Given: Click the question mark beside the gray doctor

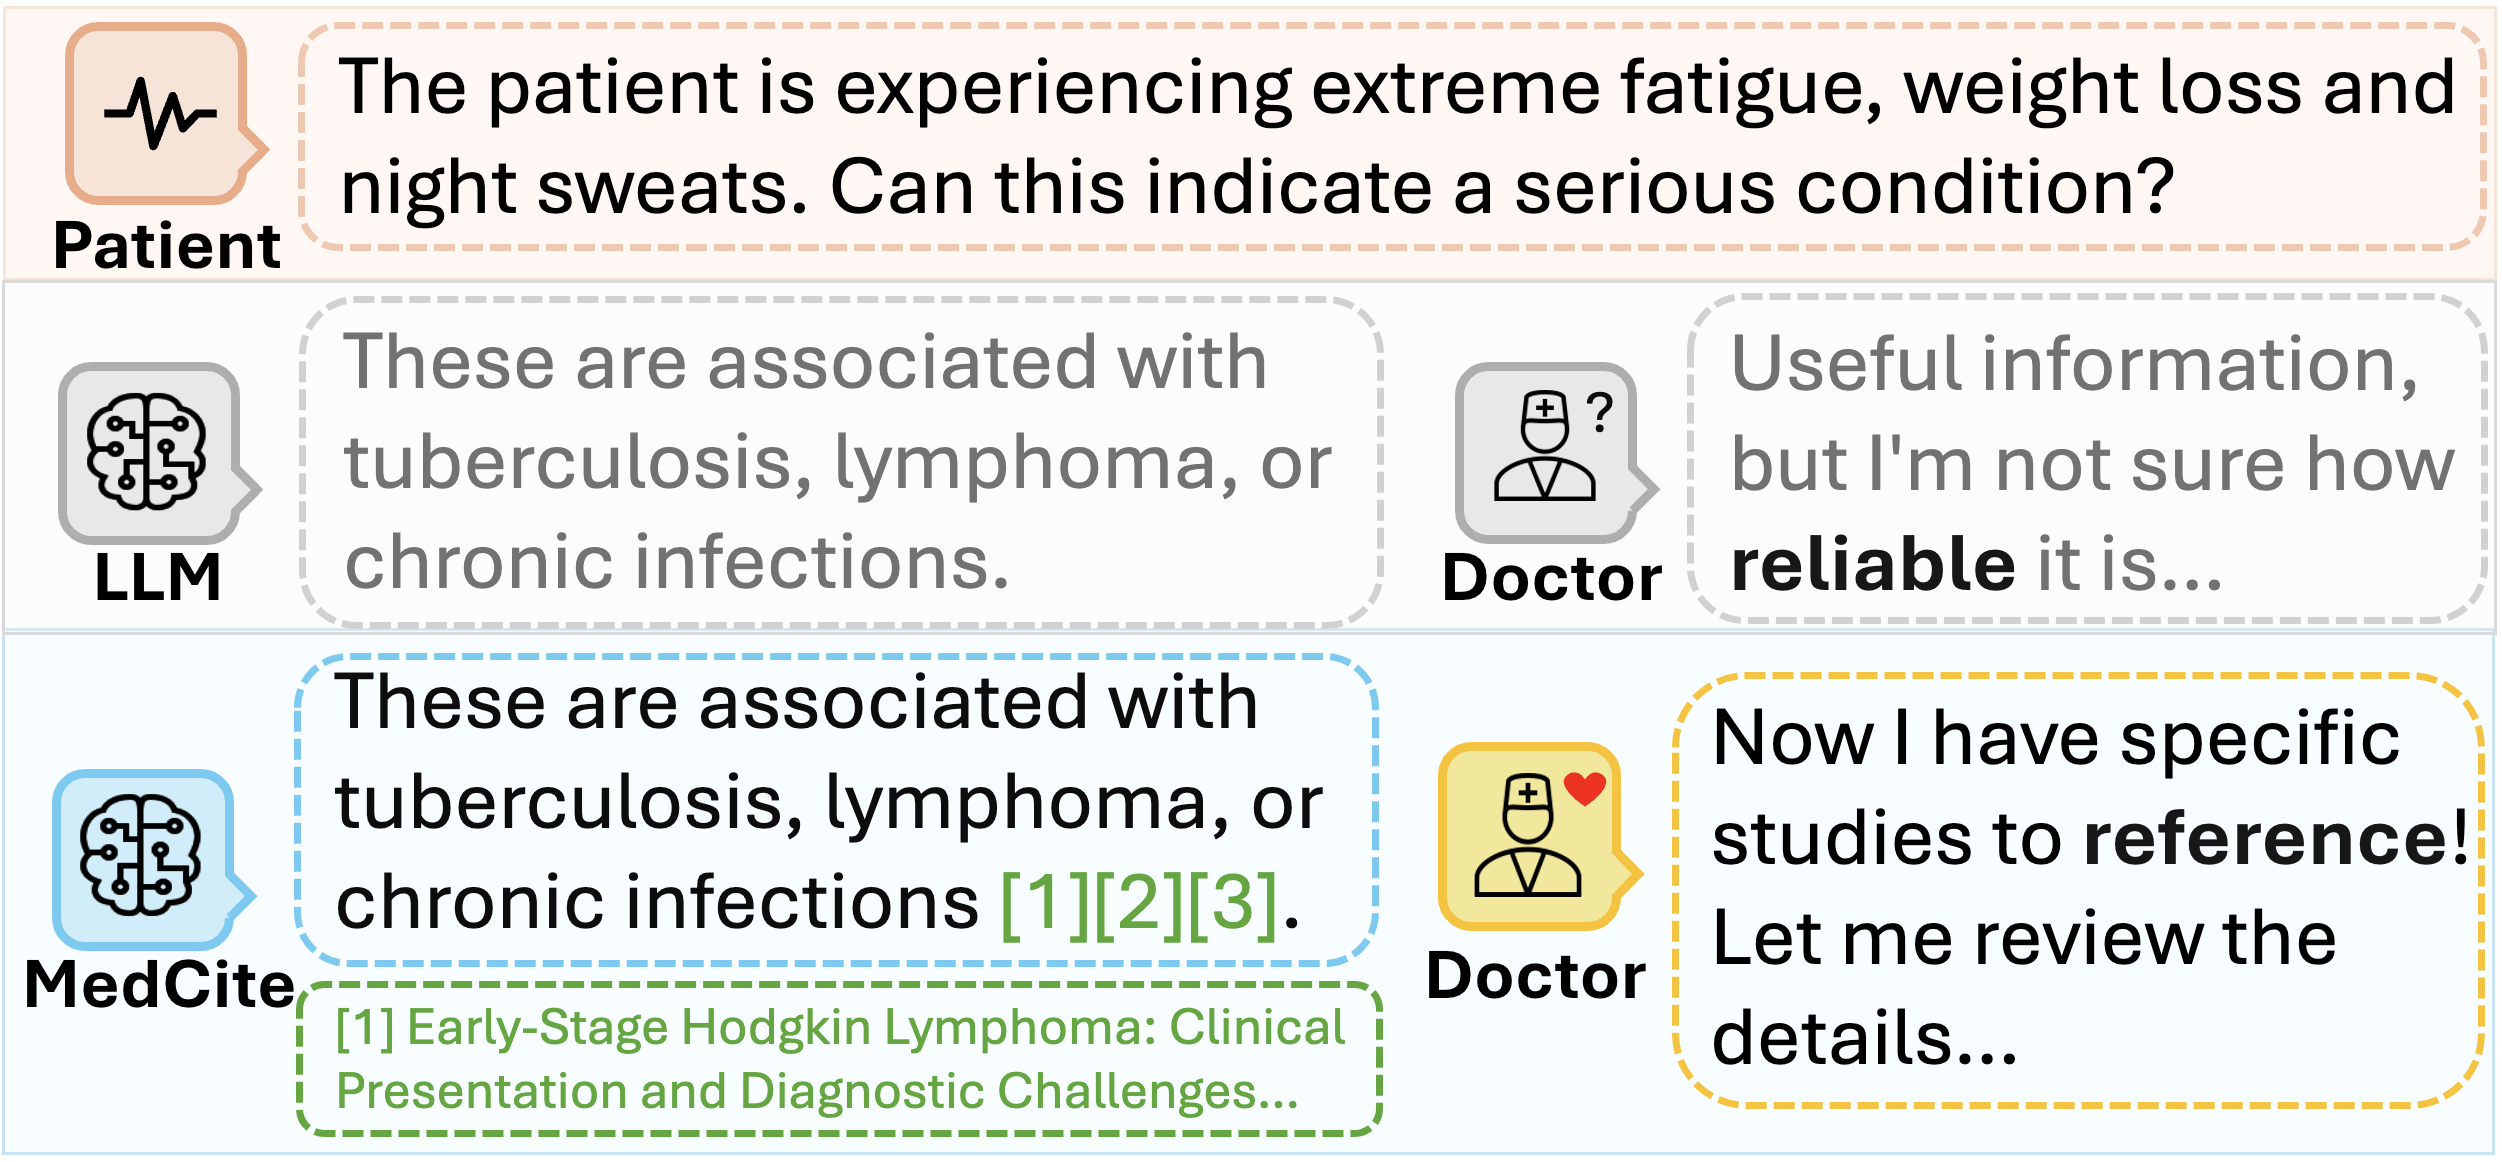Looking at the screenshot, I should point(1600,412).
